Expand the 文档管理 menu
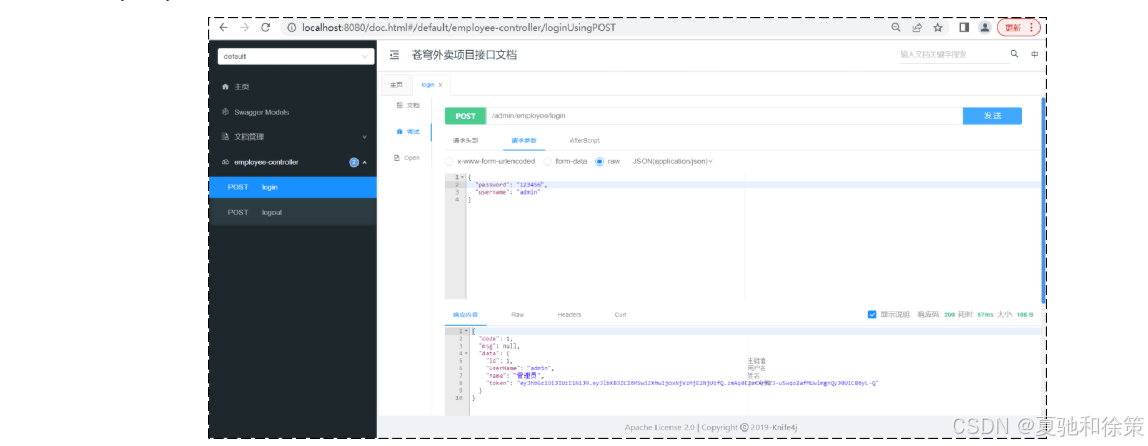 click(293, 137)
